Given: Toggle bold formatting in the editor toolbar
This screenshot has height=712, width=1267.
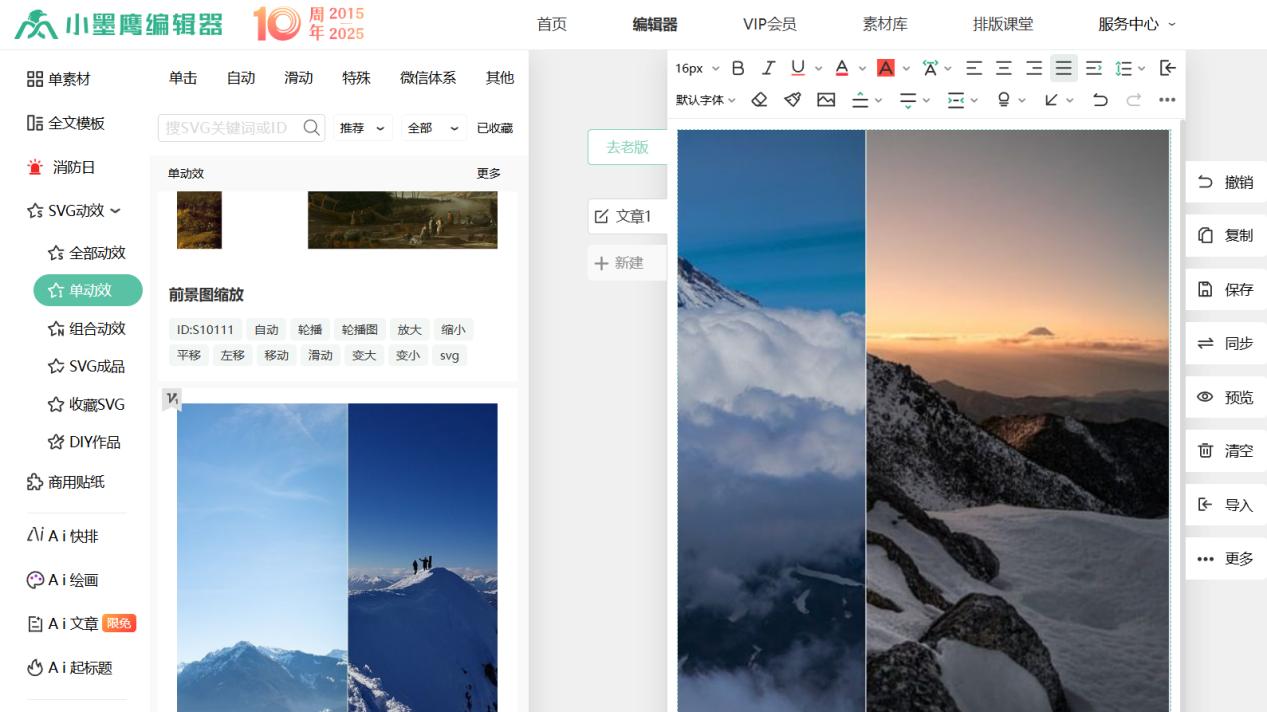Looking at the screenshot, I should (738, 68).
